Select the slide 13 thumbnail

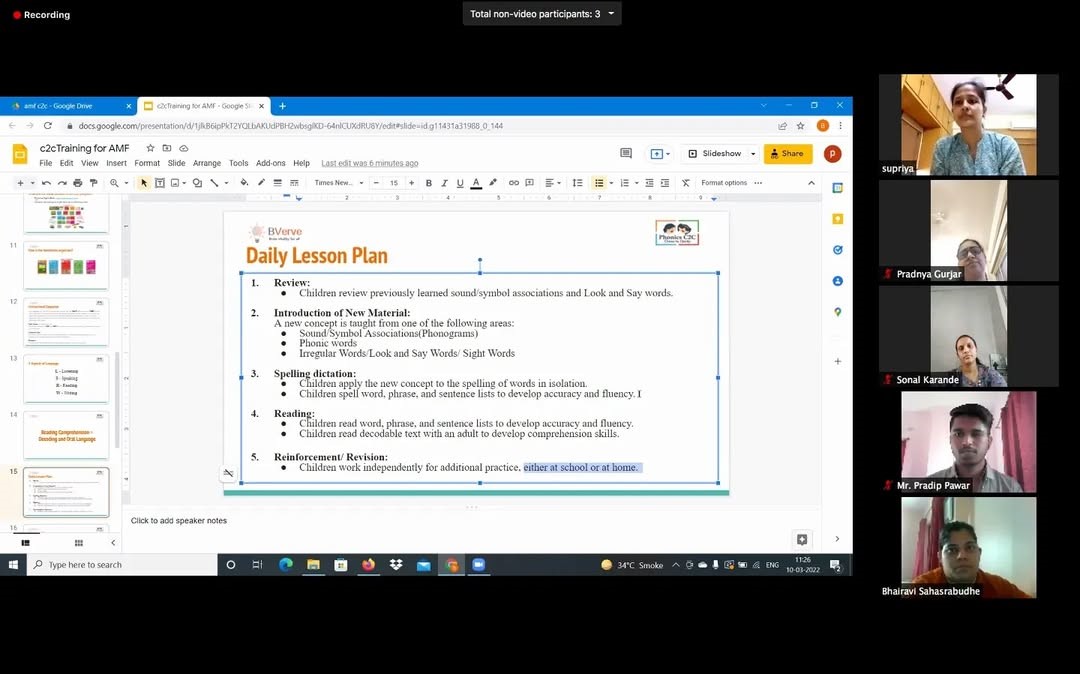[x=66, y=378]
